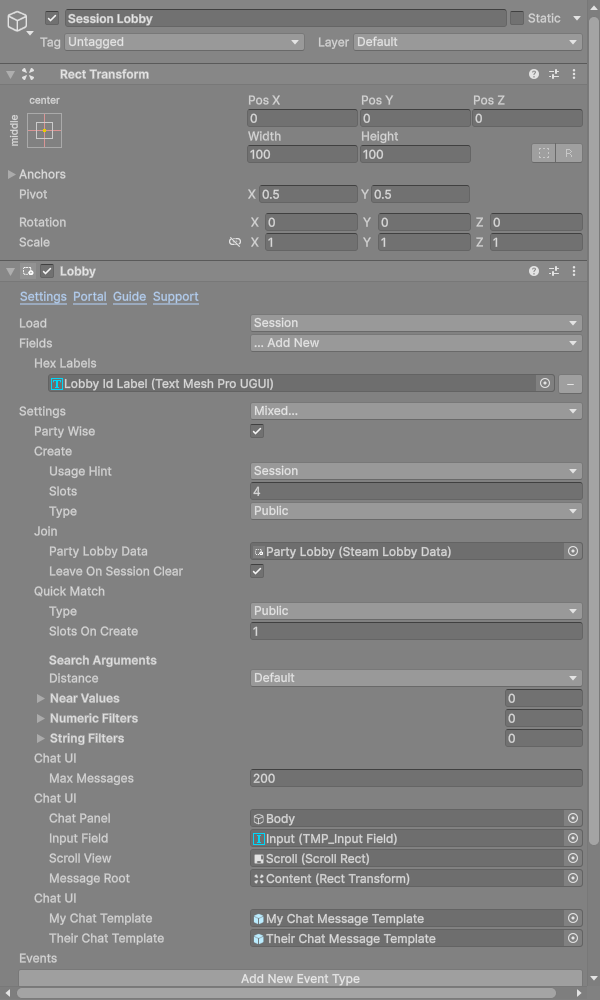Pick object for Party Lobby Data

pos(573,551)
